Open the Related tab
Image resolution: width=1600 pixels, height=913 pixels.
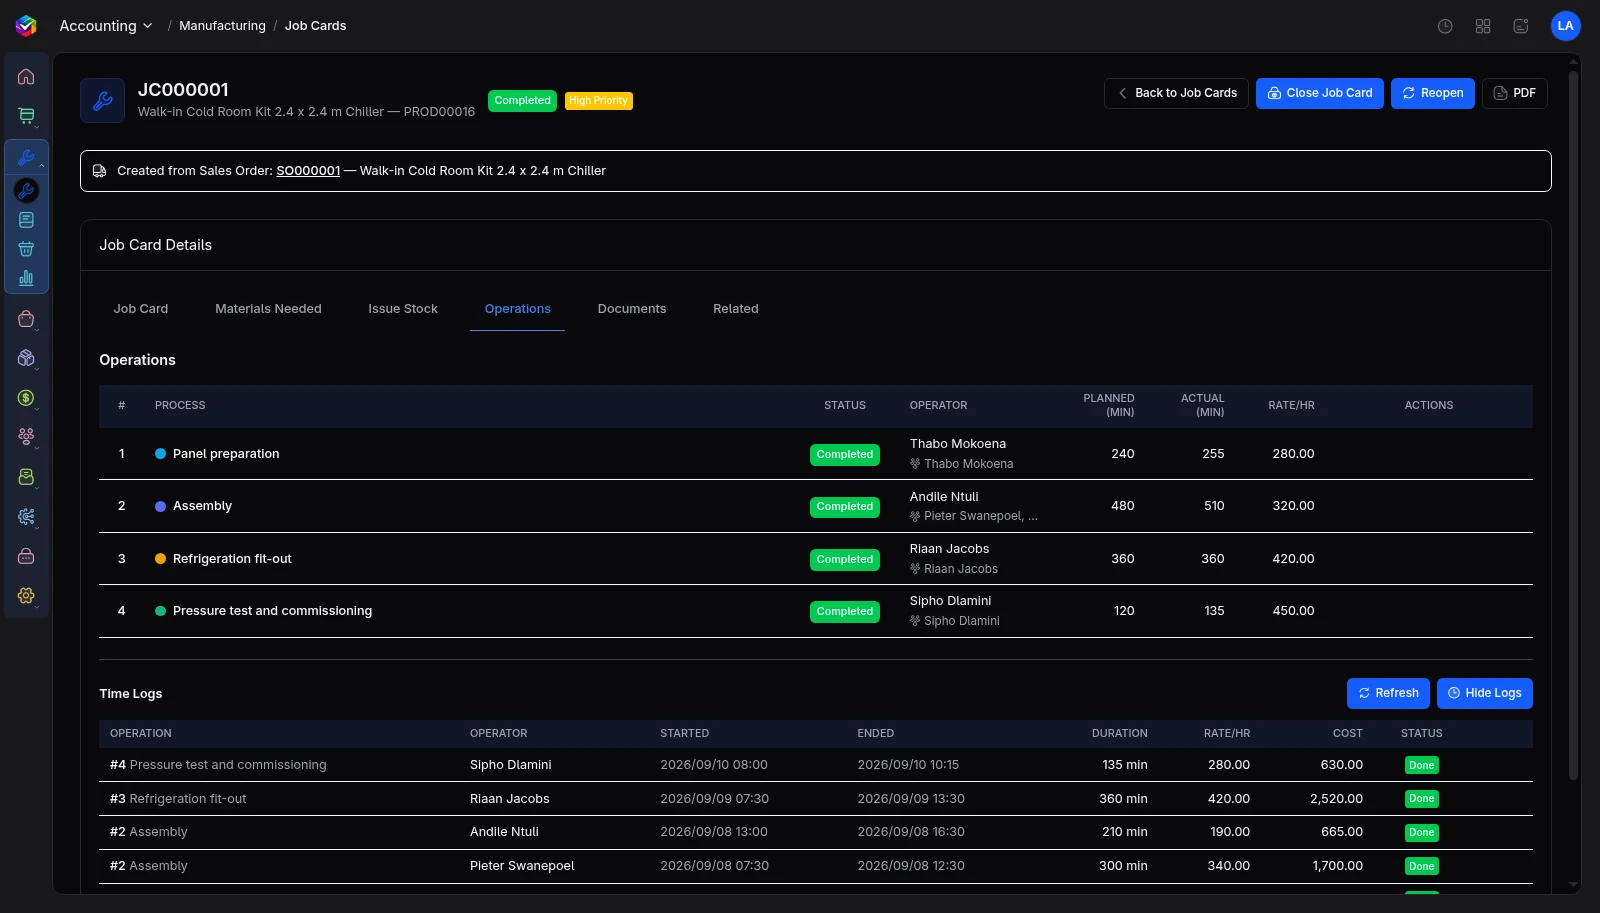tap(736, 309)
